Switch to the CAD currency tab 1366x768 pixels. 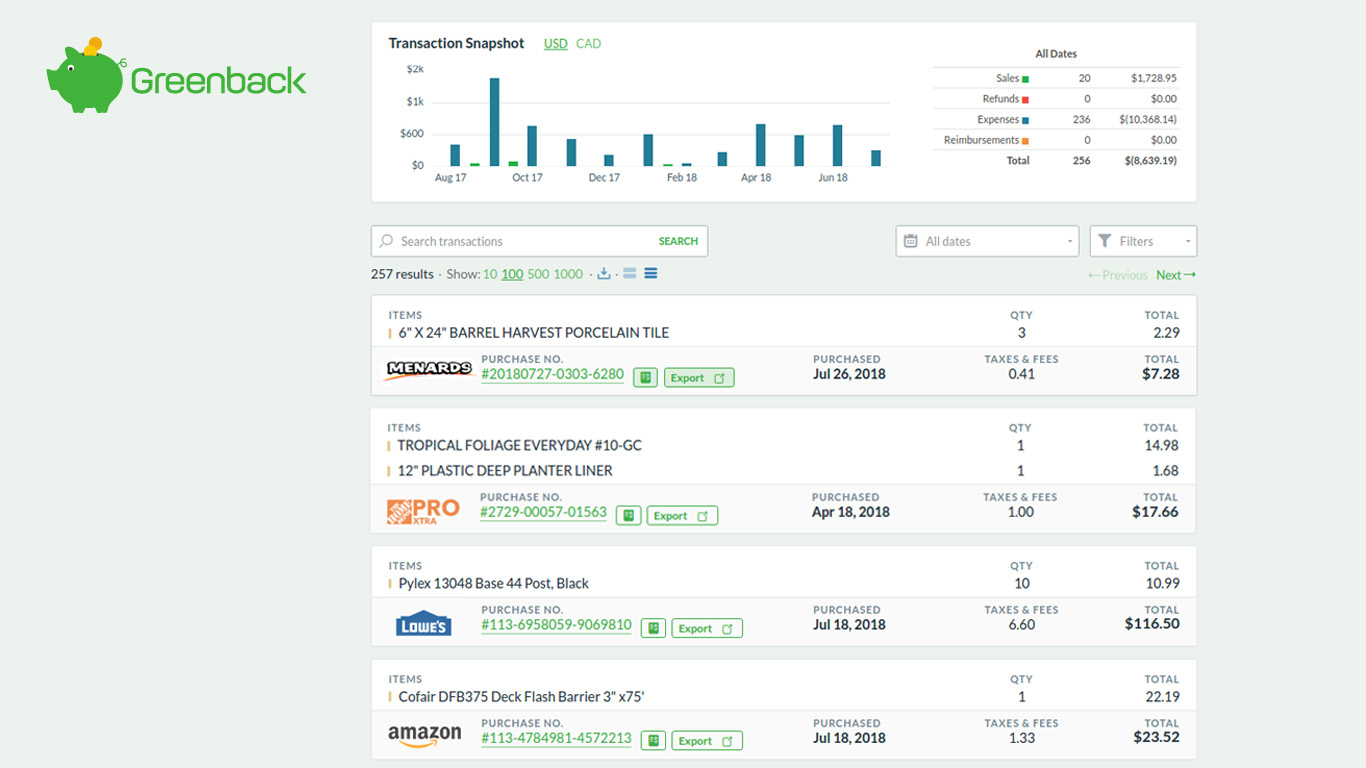point(588,43)
